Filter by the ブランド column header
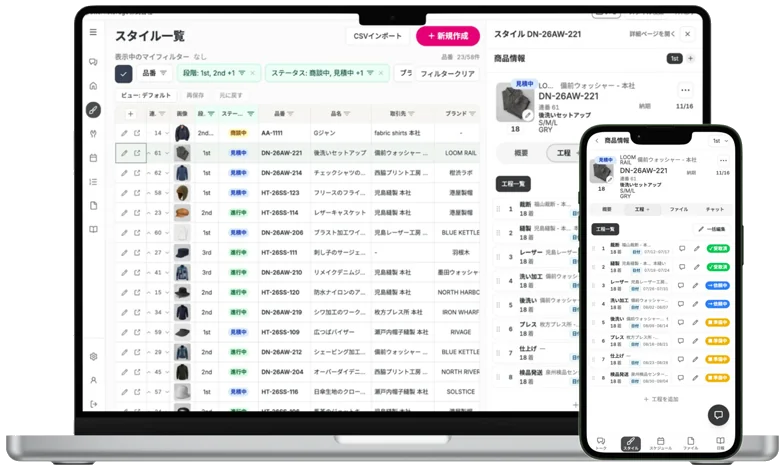Image resolution: width=784 pixels, height=471 pixels. (x=472, y=114)
